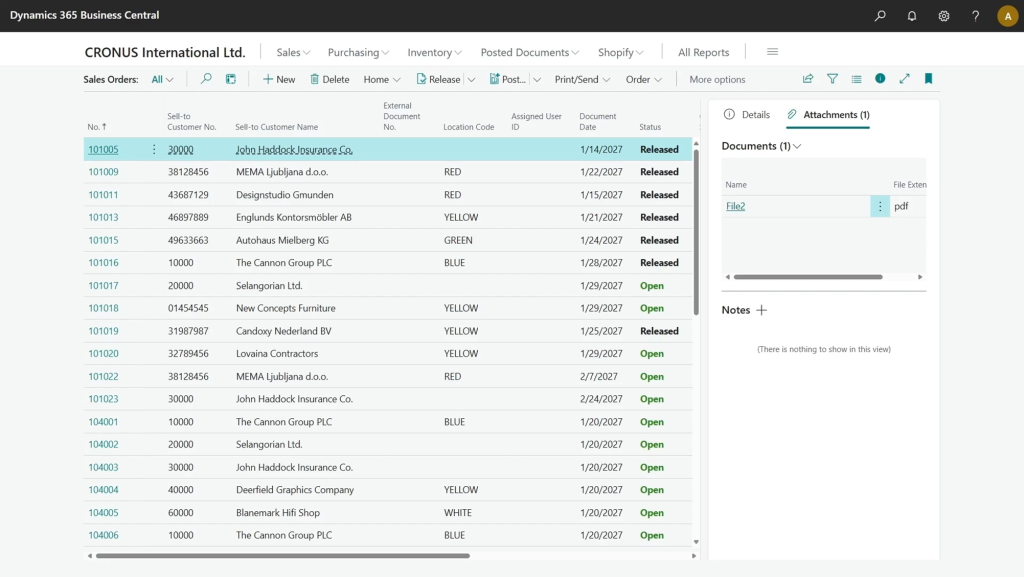The image size is (1024, 577).
Task: Open sales order 101009
Action: (103, 172)
